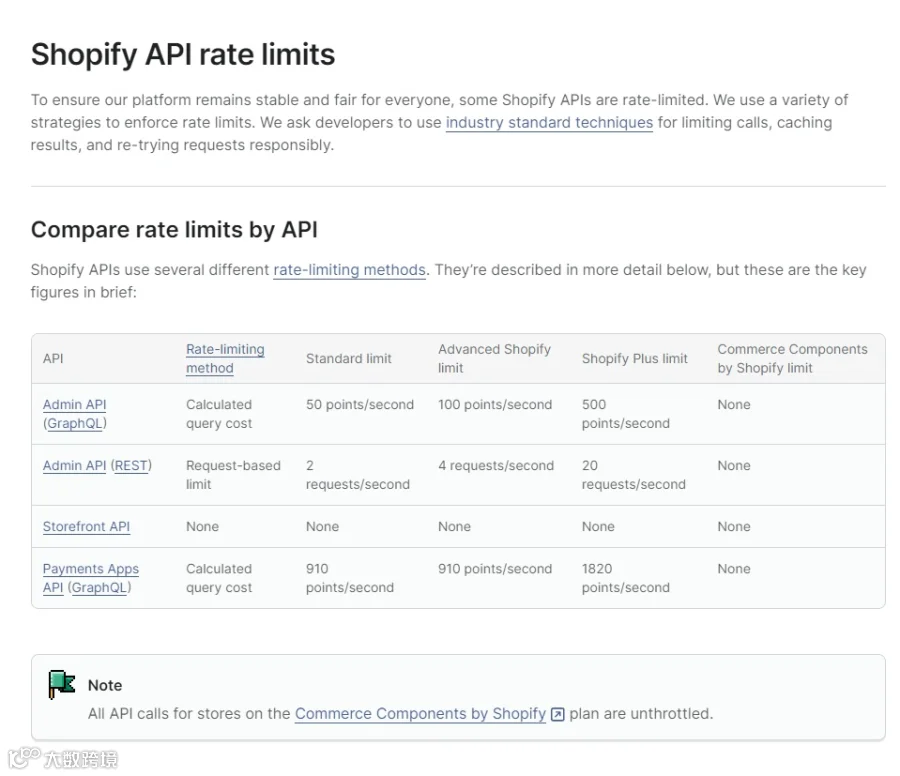Click the green flag Note icon
This screenshot has width=900, height=776.
click(61, 684)
